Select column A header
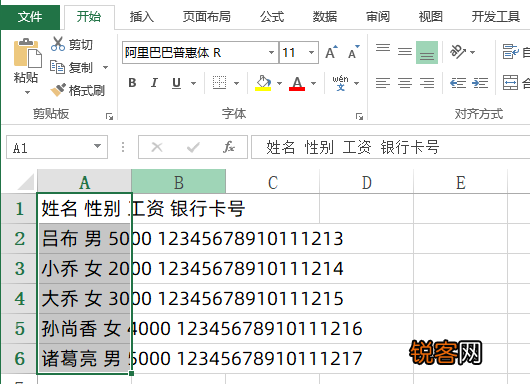Viewport: 530px width, 384px height. coord(84,182)
